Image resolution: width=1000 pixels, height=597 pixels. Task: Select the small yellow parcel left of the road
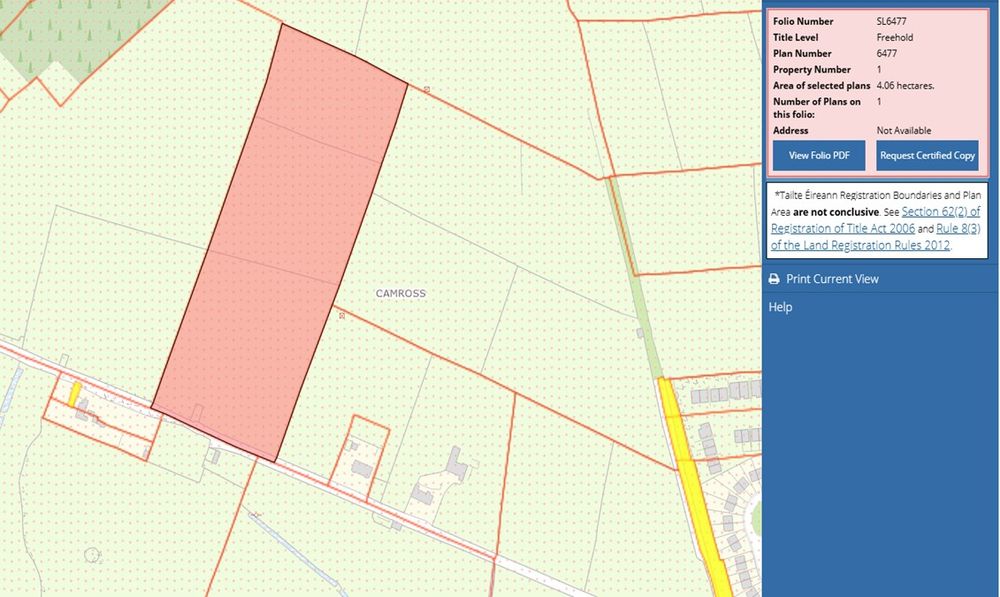[x=74, y=392]
